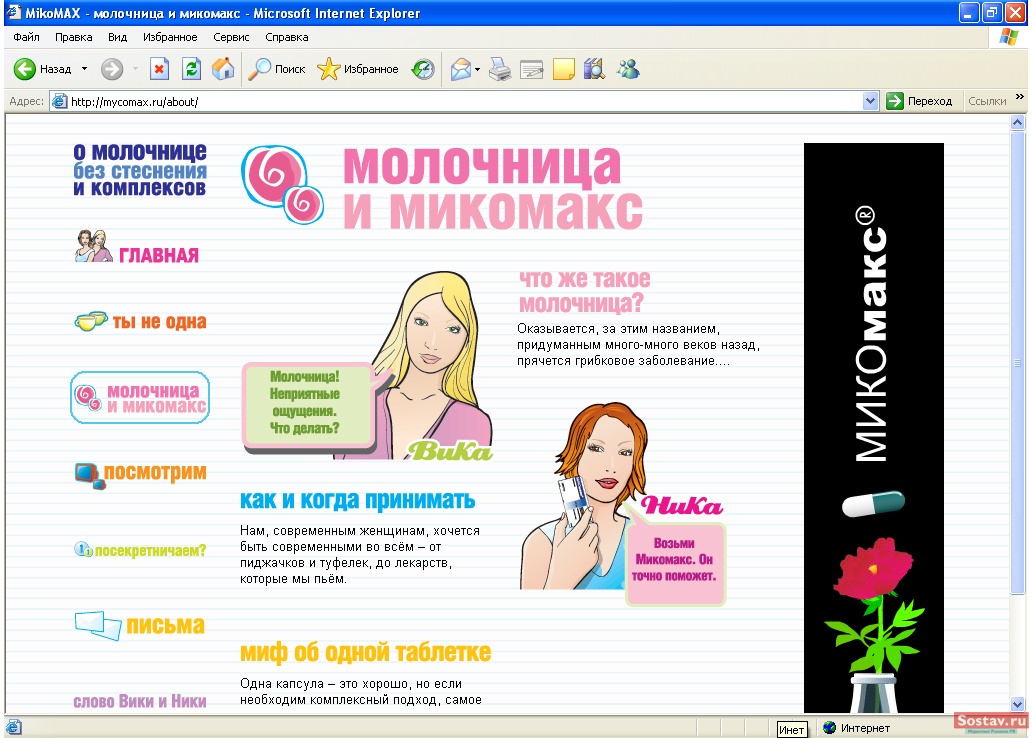Stop page loading with red X icon
This screenshot has width=1032, height=738.
159,68
